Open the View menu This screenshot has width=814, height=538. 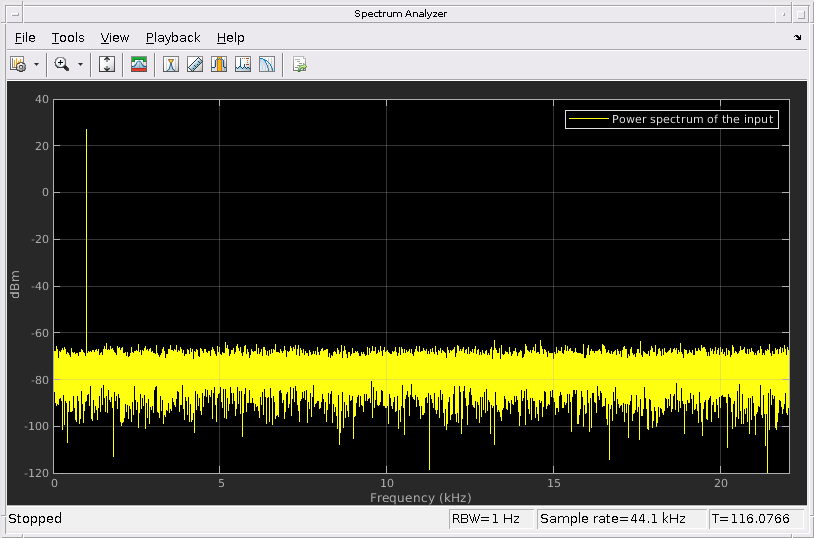(115, 38)
